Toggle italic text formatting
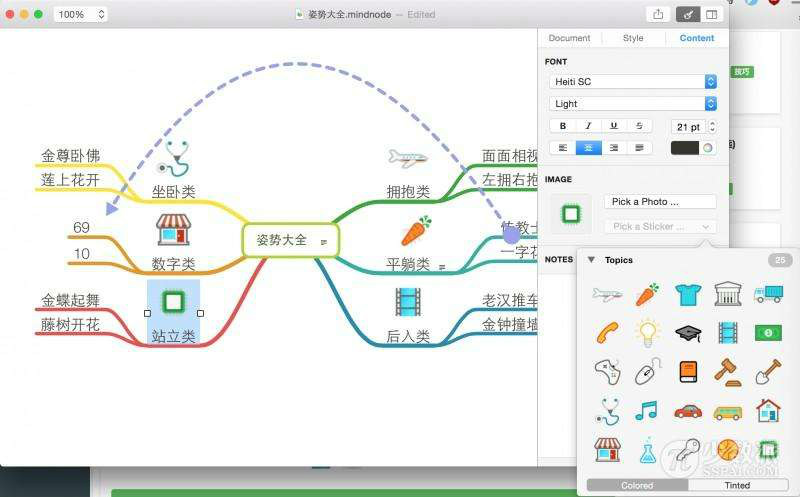The height and width of the screenshot is (497, 800). pyautogui.click(x=588, y=126)
